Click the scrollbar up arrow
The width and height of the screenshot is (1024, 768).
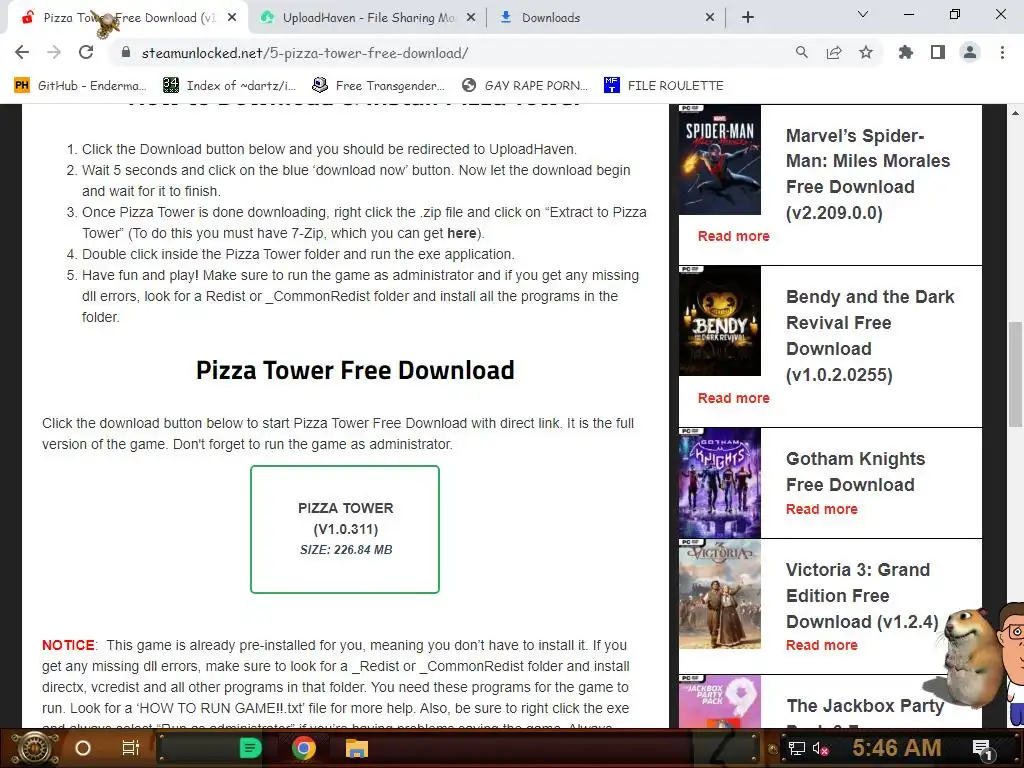click(1015, 113)
